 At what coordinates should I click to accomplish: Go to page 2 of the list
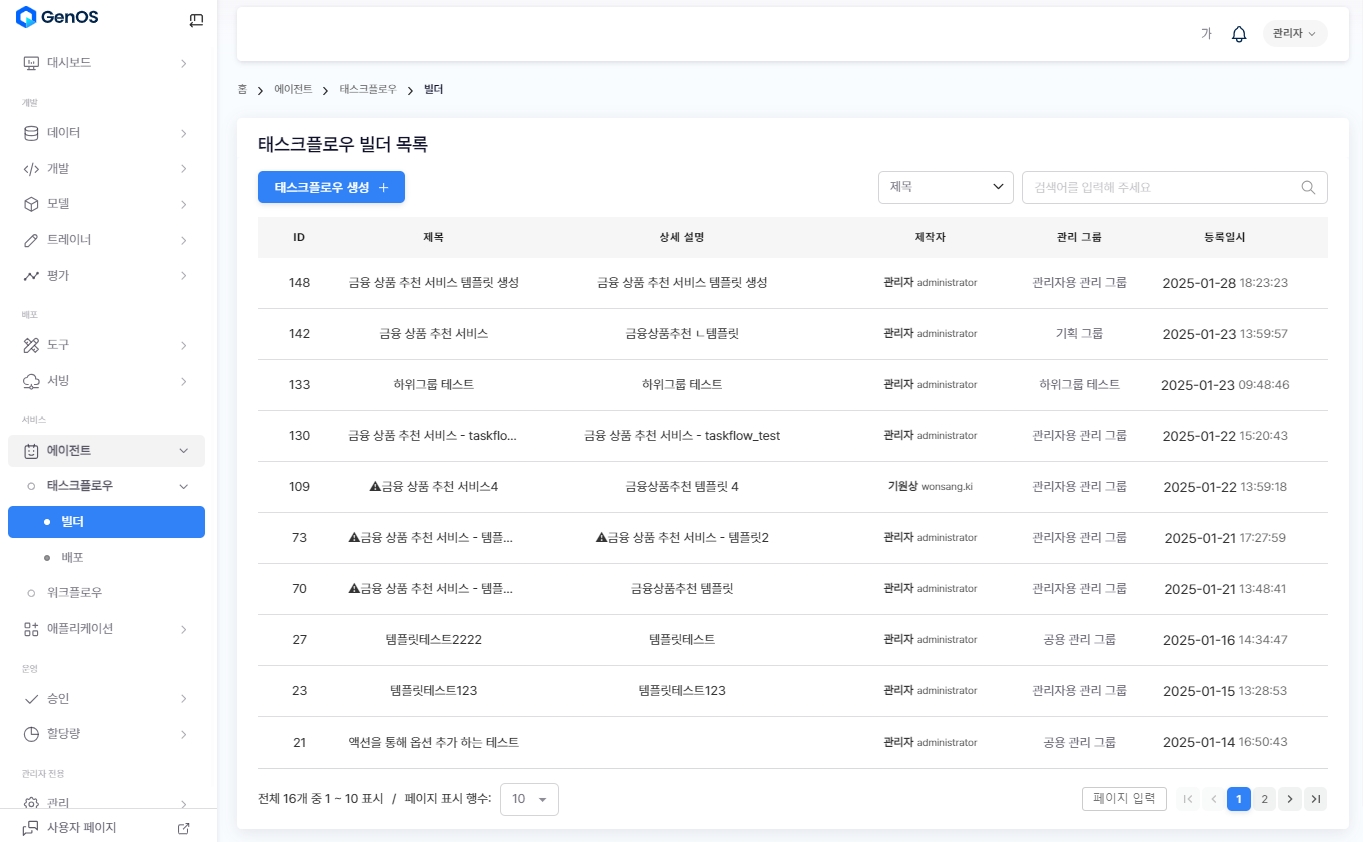(1264, 799)
